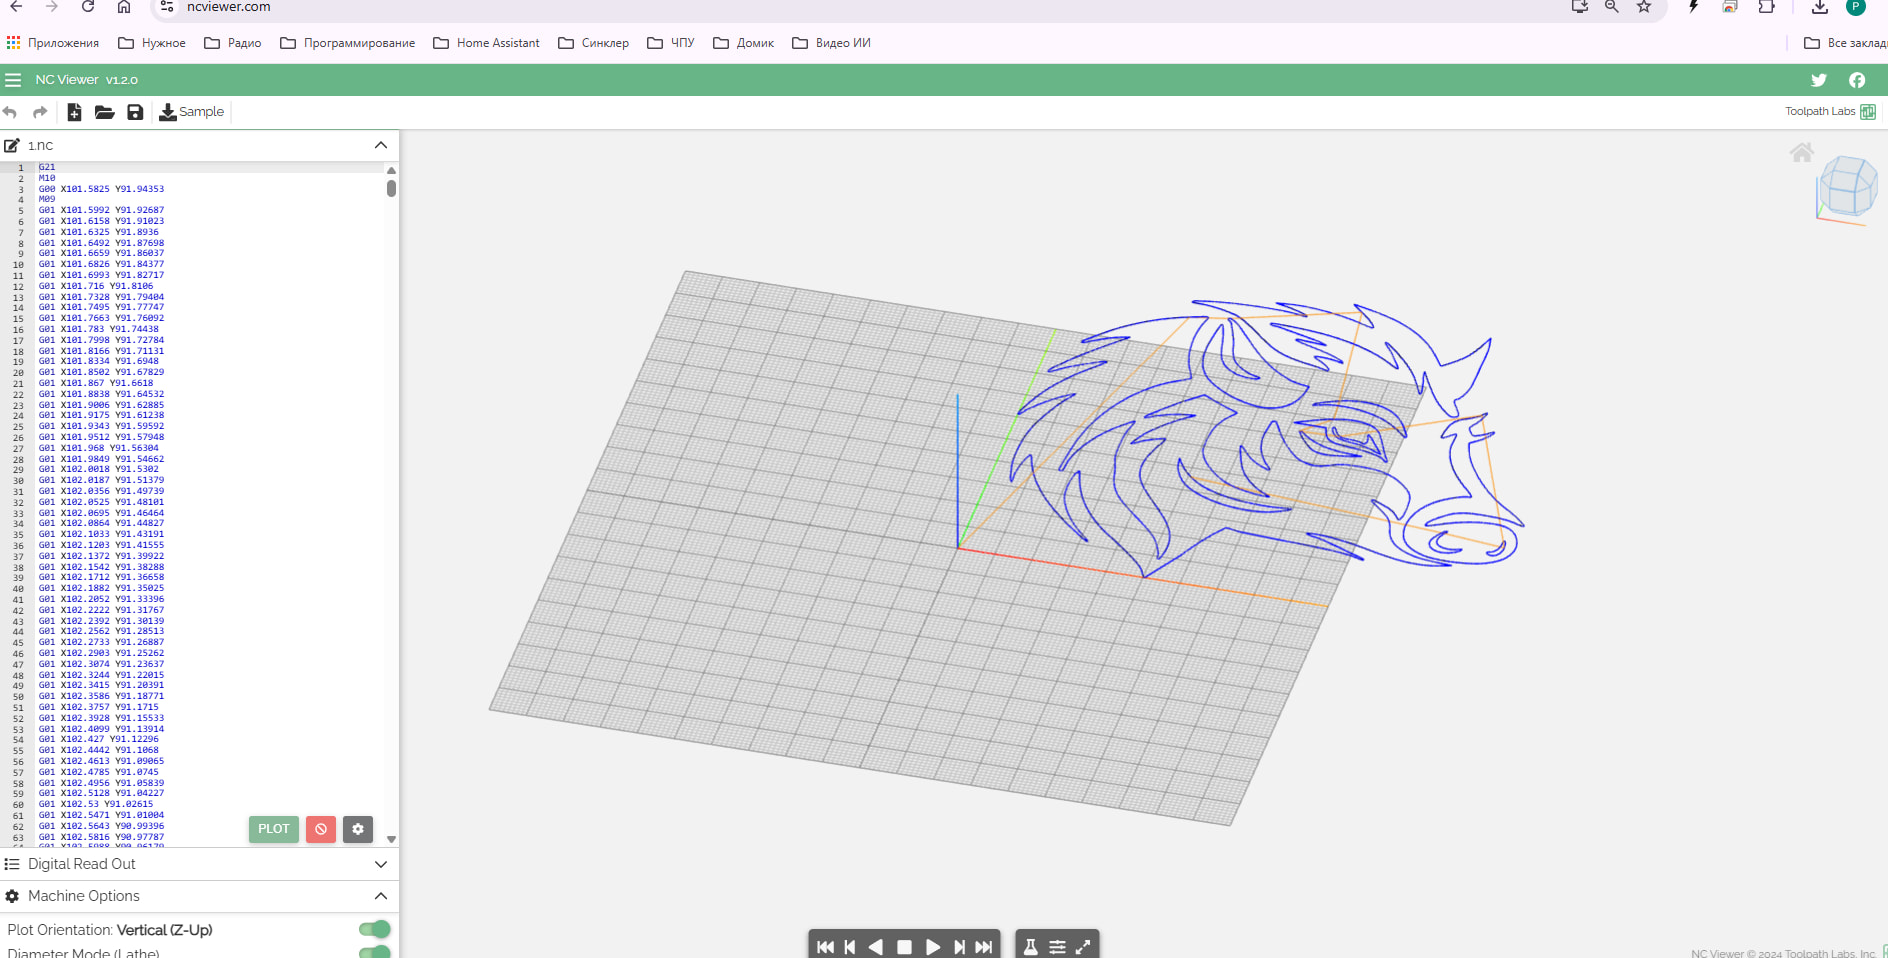Toggle the Plot Orientation Vertical (Z-Up) switch
This screenshot has height=958, width=1888.
[x=375, y=929]
